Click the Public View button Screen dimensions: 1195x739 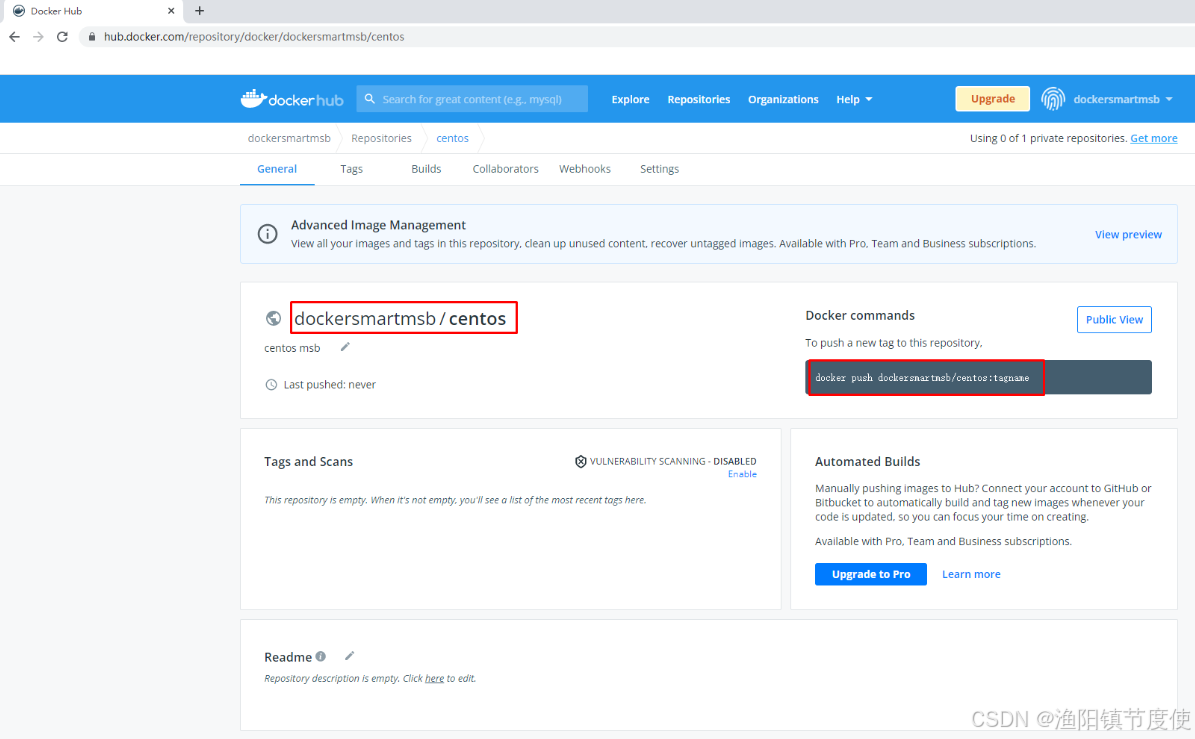coord(1114,319)
